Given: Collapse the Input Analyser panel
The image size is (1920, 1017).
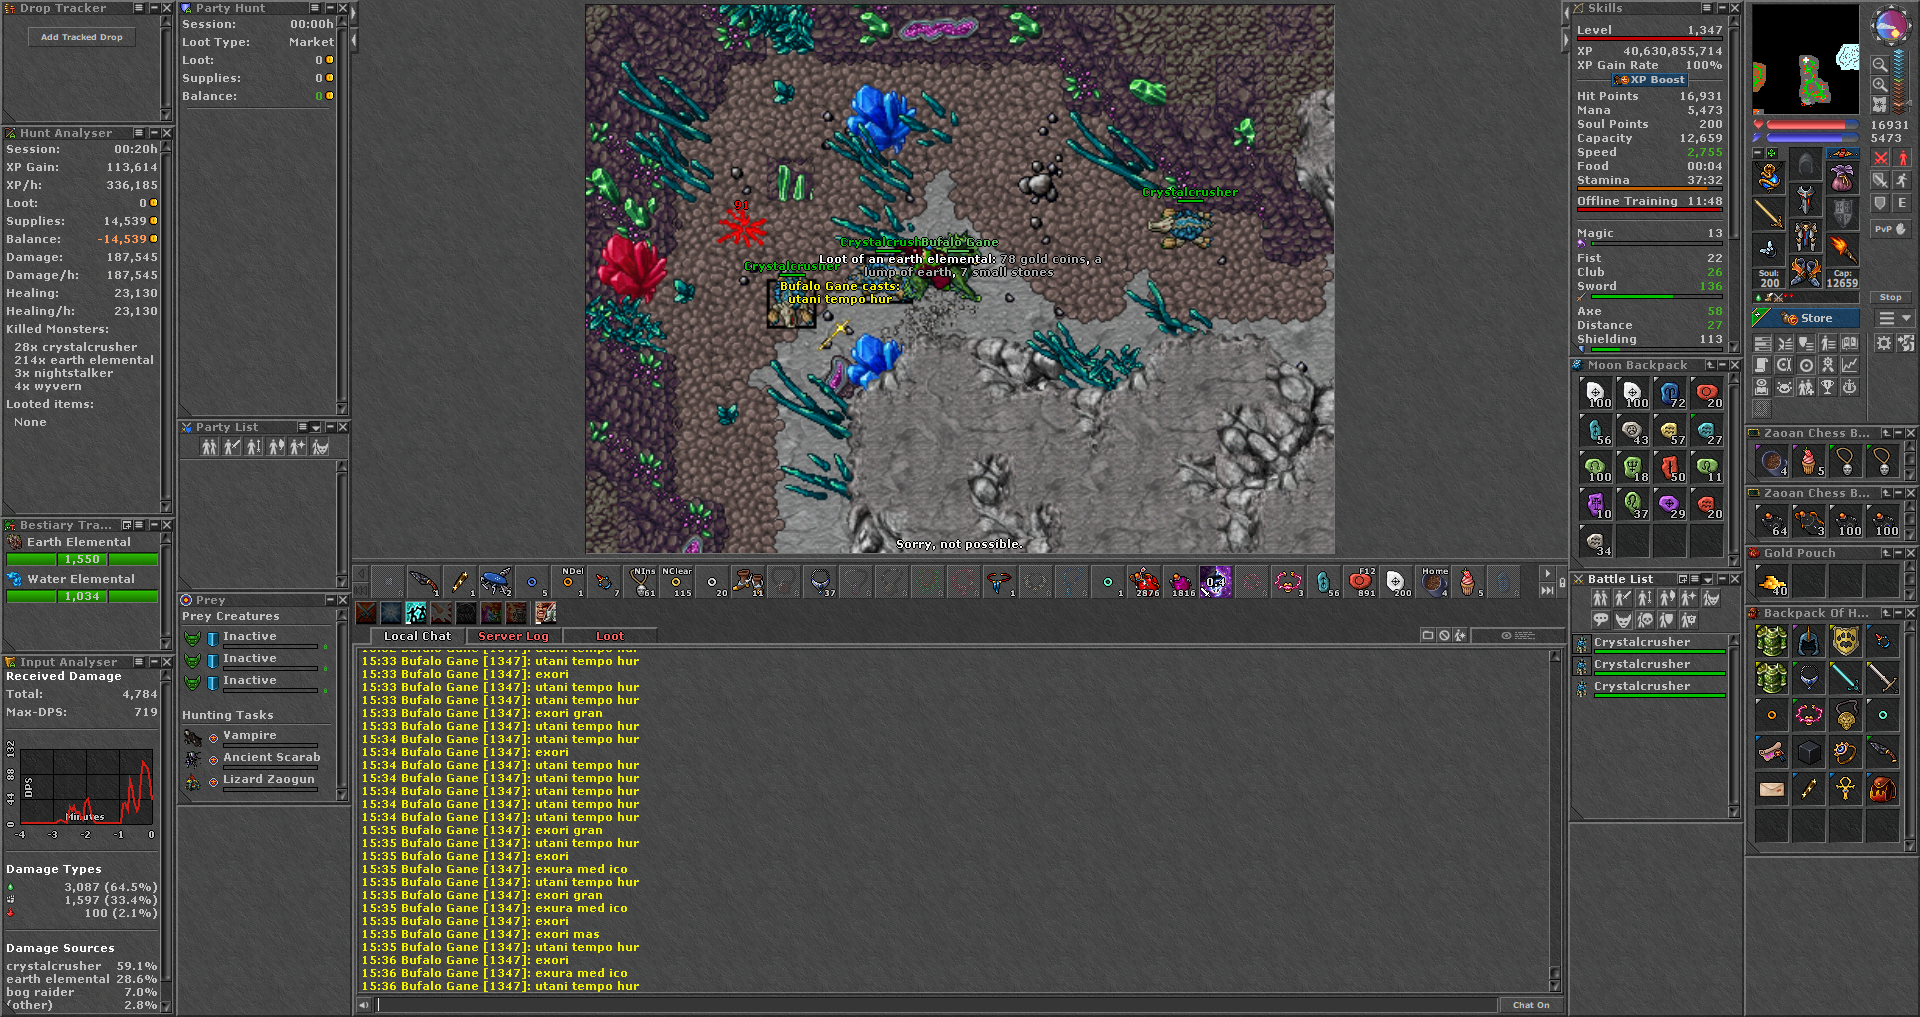Looking at the screenshot, I should click(x=154, y=662).
